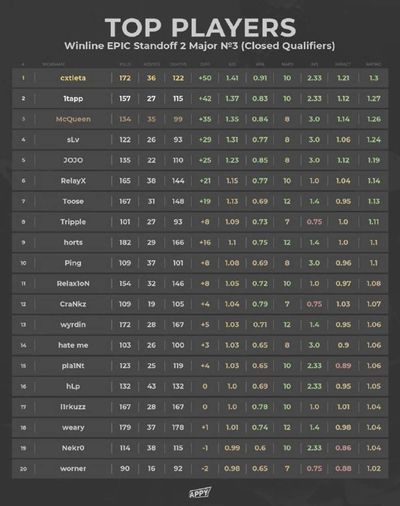Click the Toose player name

[73, 201]
